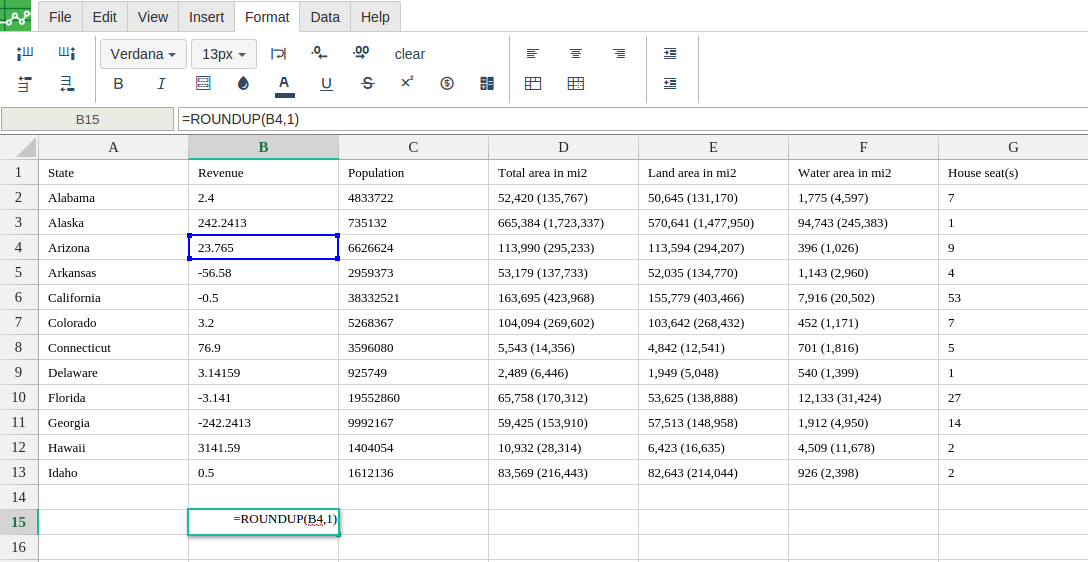Viewport: 1088px width, 562px height.
Task: Center align the cell text
Action: (x=576, y=54)
